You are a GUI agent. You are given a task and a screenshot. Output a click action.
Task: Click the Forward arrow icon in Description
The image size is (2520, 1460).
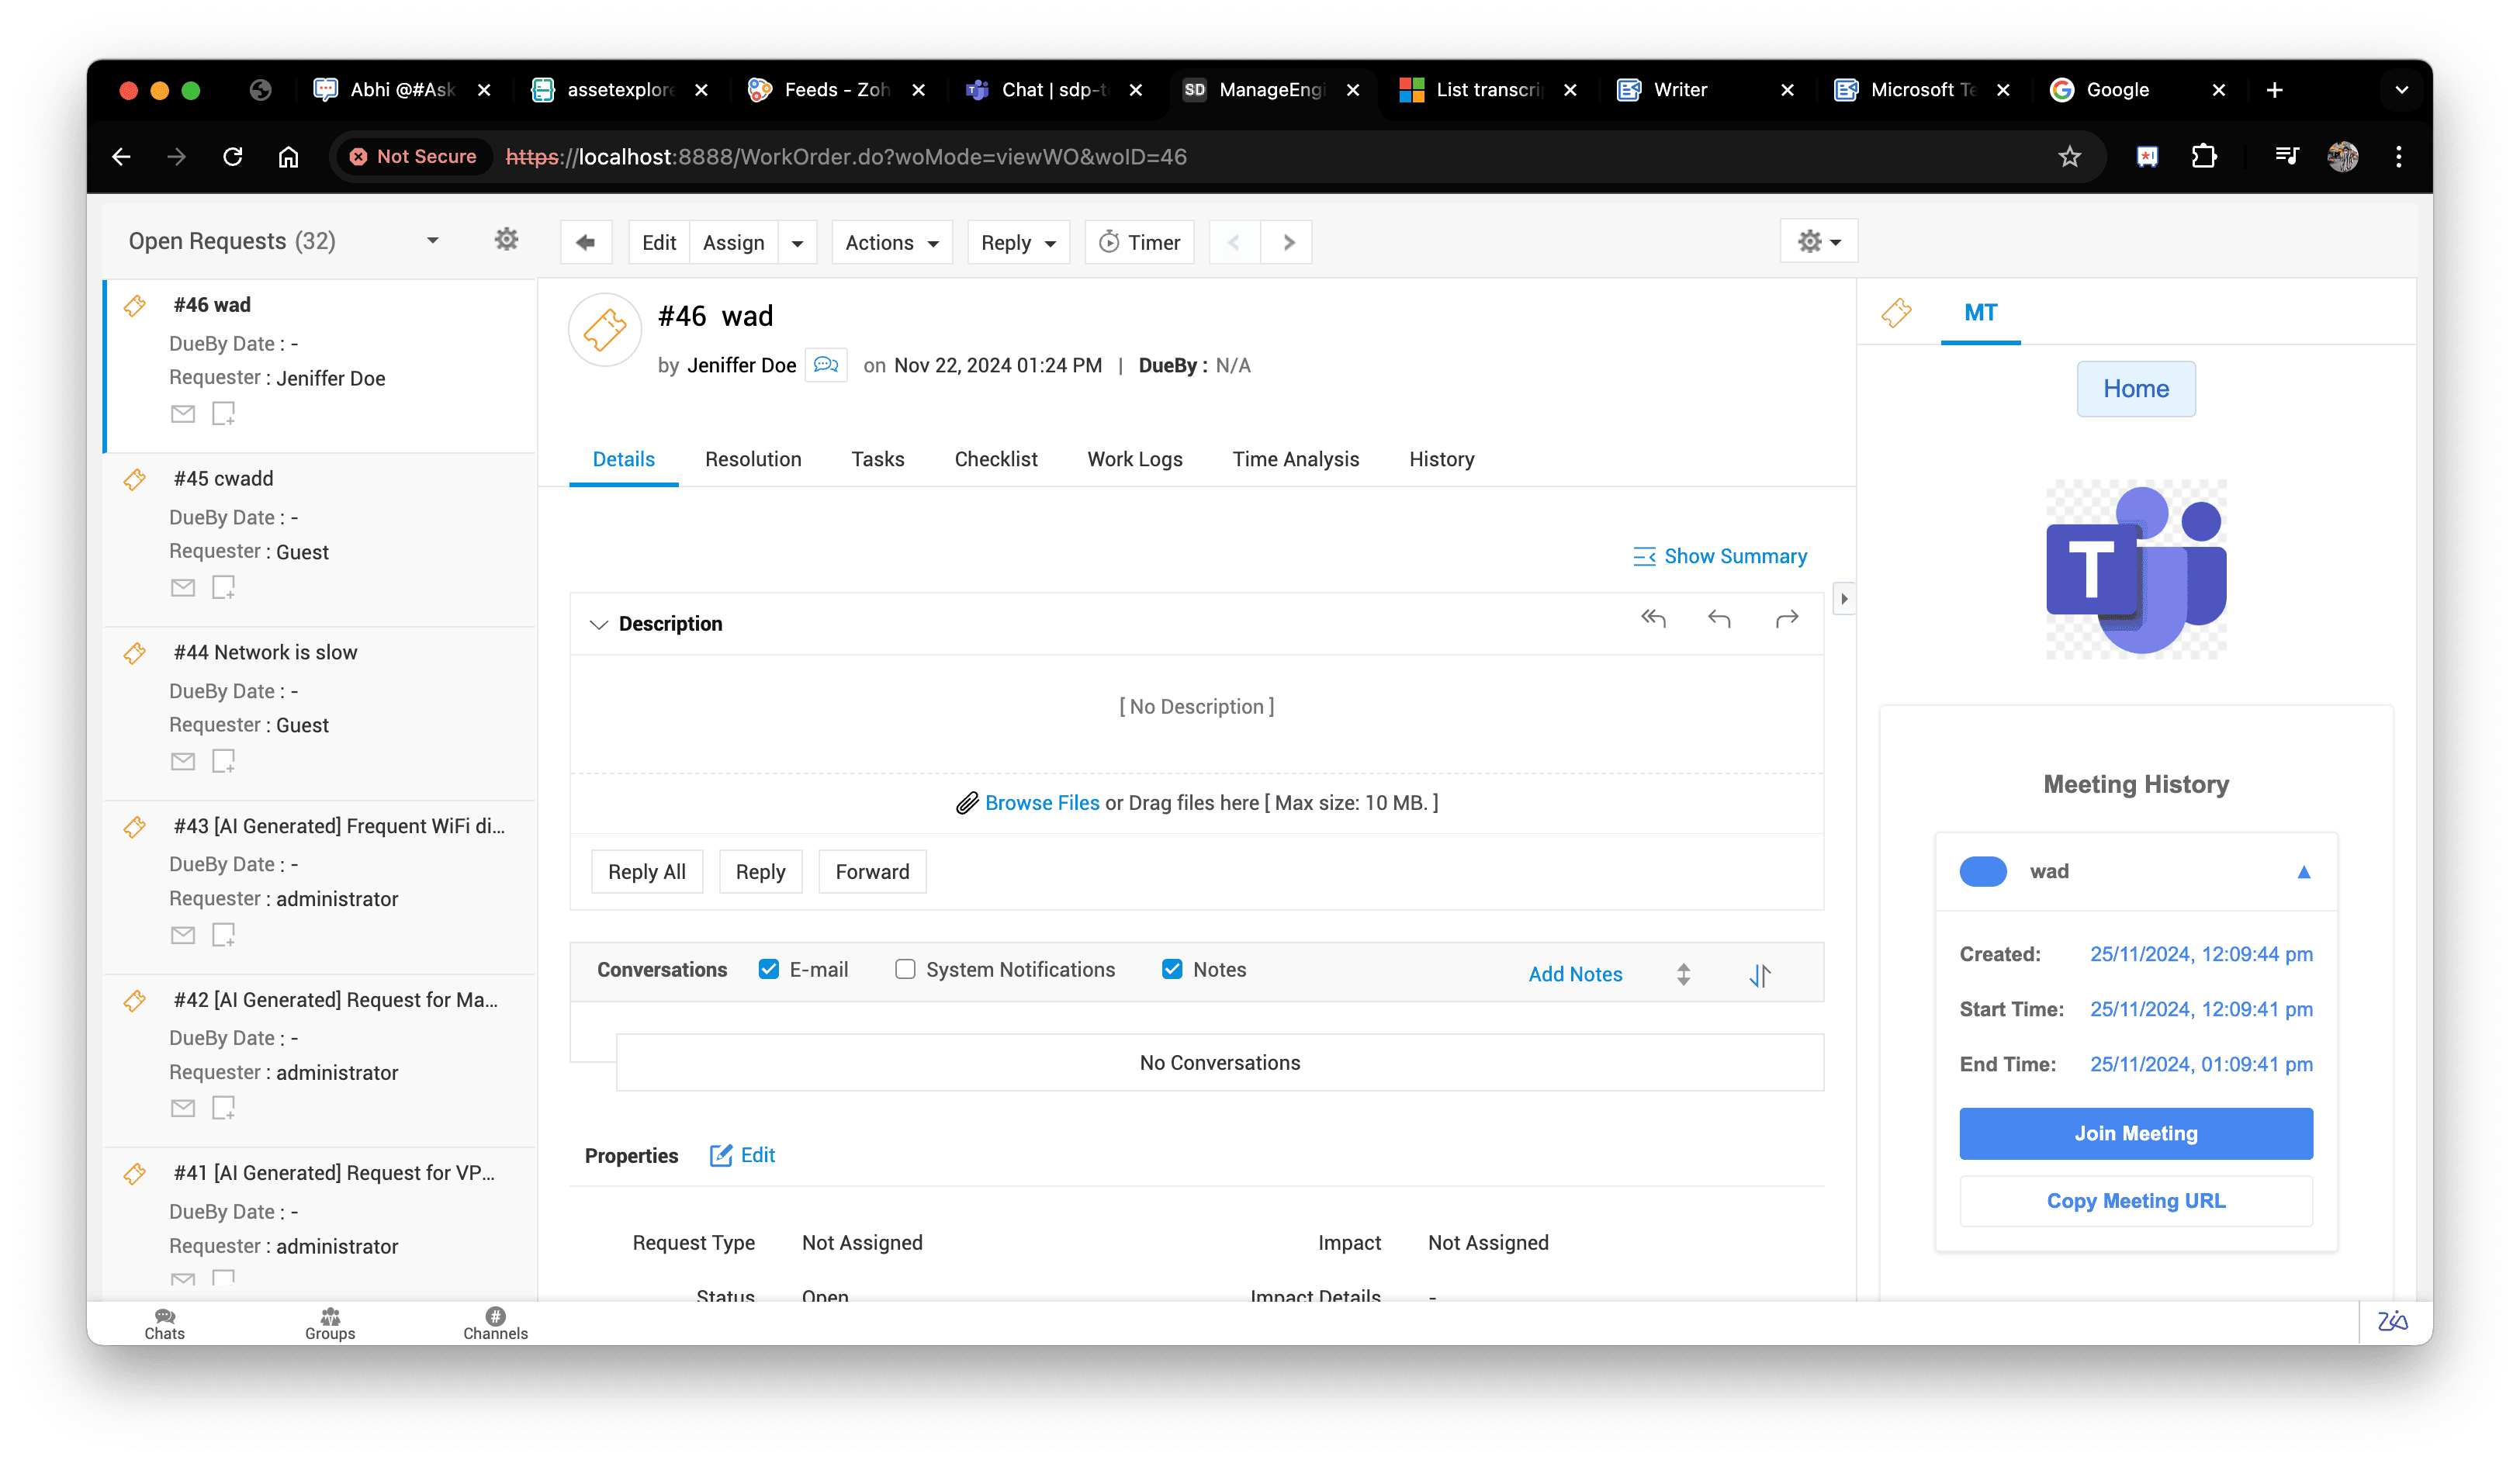[x=1786, y=619]
